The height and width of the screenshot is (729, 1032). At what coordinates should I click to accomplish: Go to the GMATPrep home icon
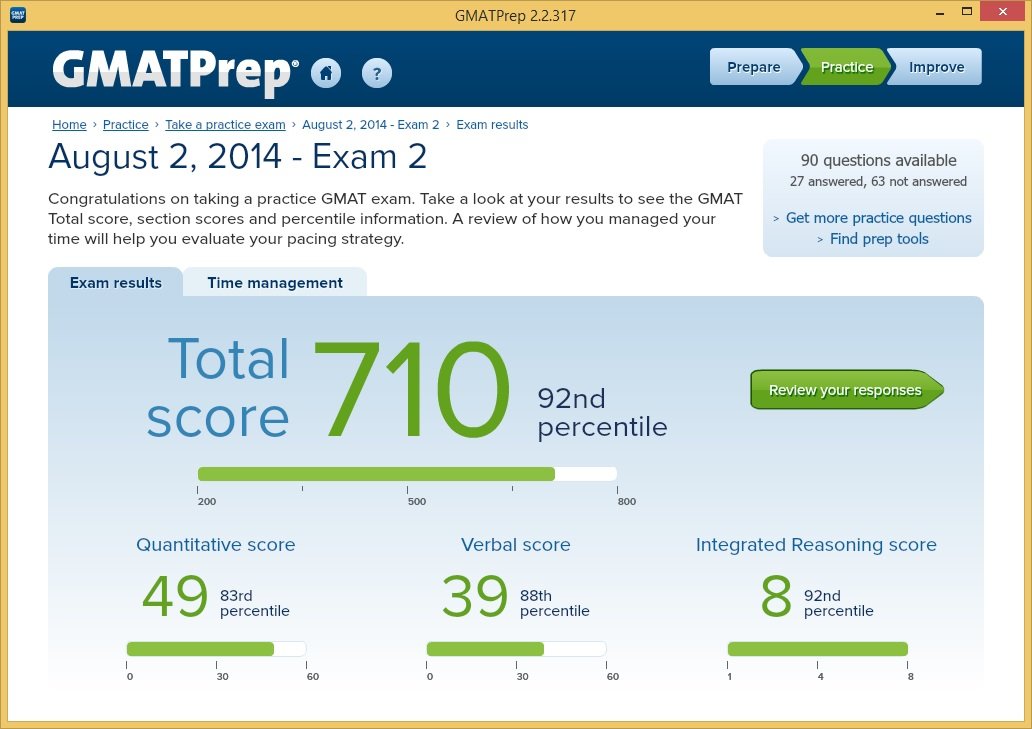coord(326,73)
